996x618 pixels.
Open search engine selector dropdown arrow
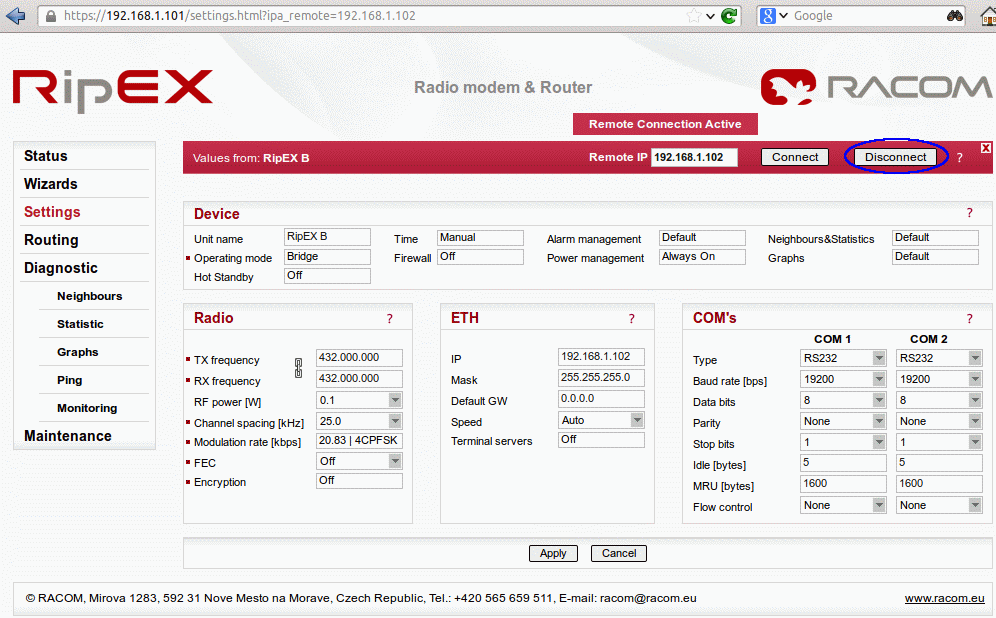click(x=783, y=16)
